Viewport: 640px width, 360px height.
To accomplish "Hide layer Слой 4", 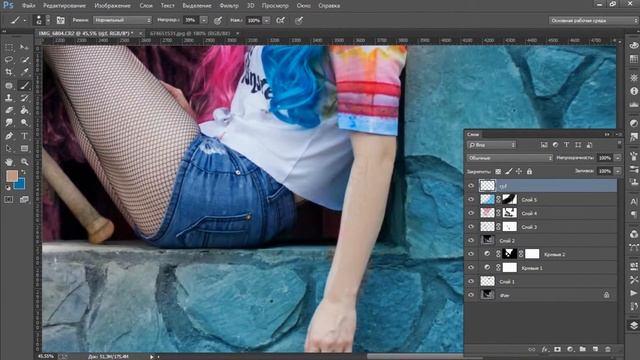I will (471, 213).
